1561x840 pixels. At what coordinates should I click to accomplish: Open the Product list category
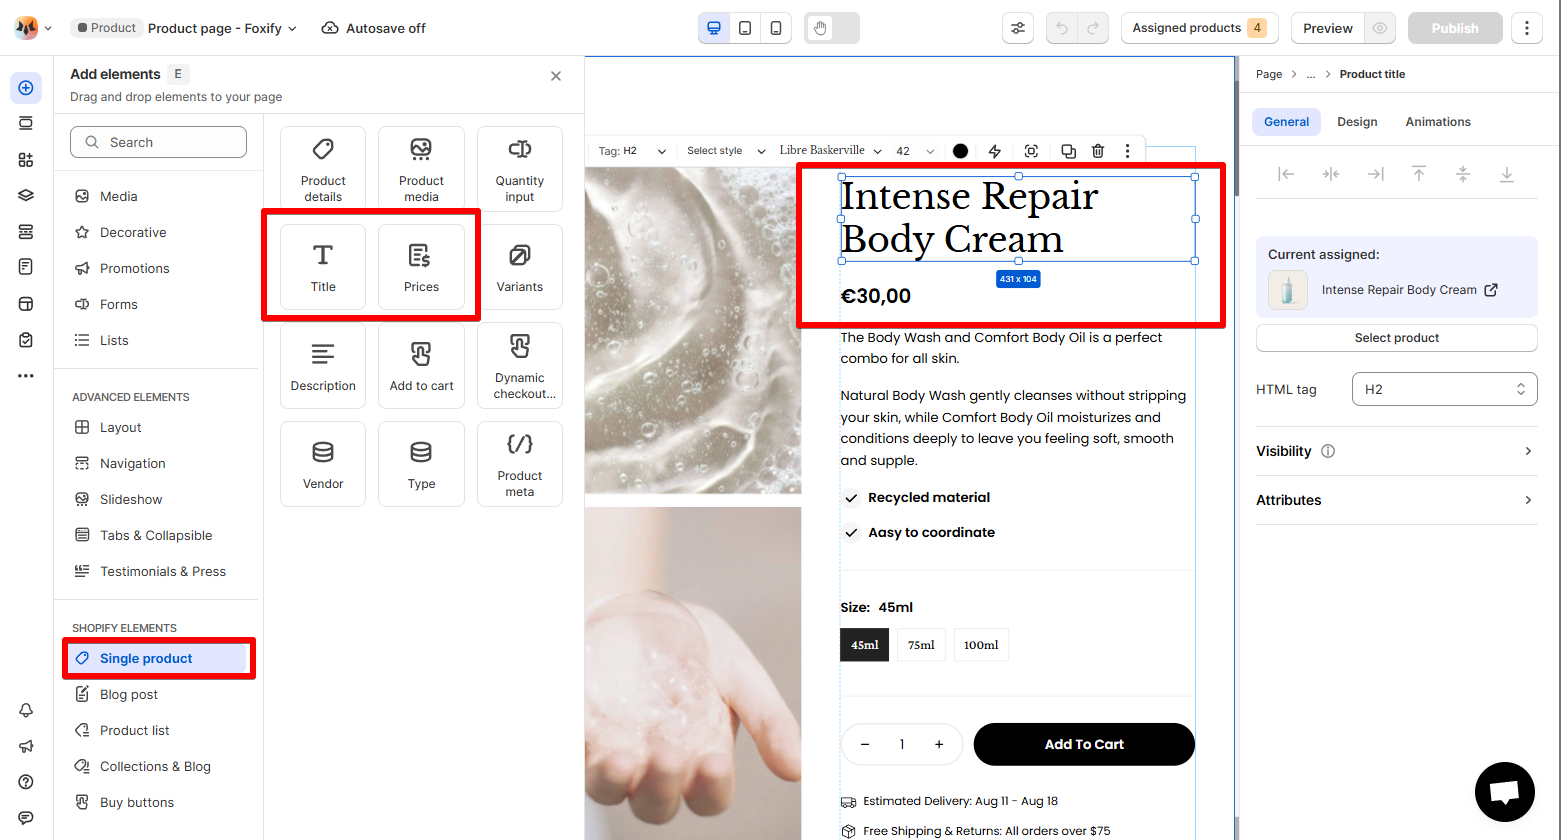point(160,730)
